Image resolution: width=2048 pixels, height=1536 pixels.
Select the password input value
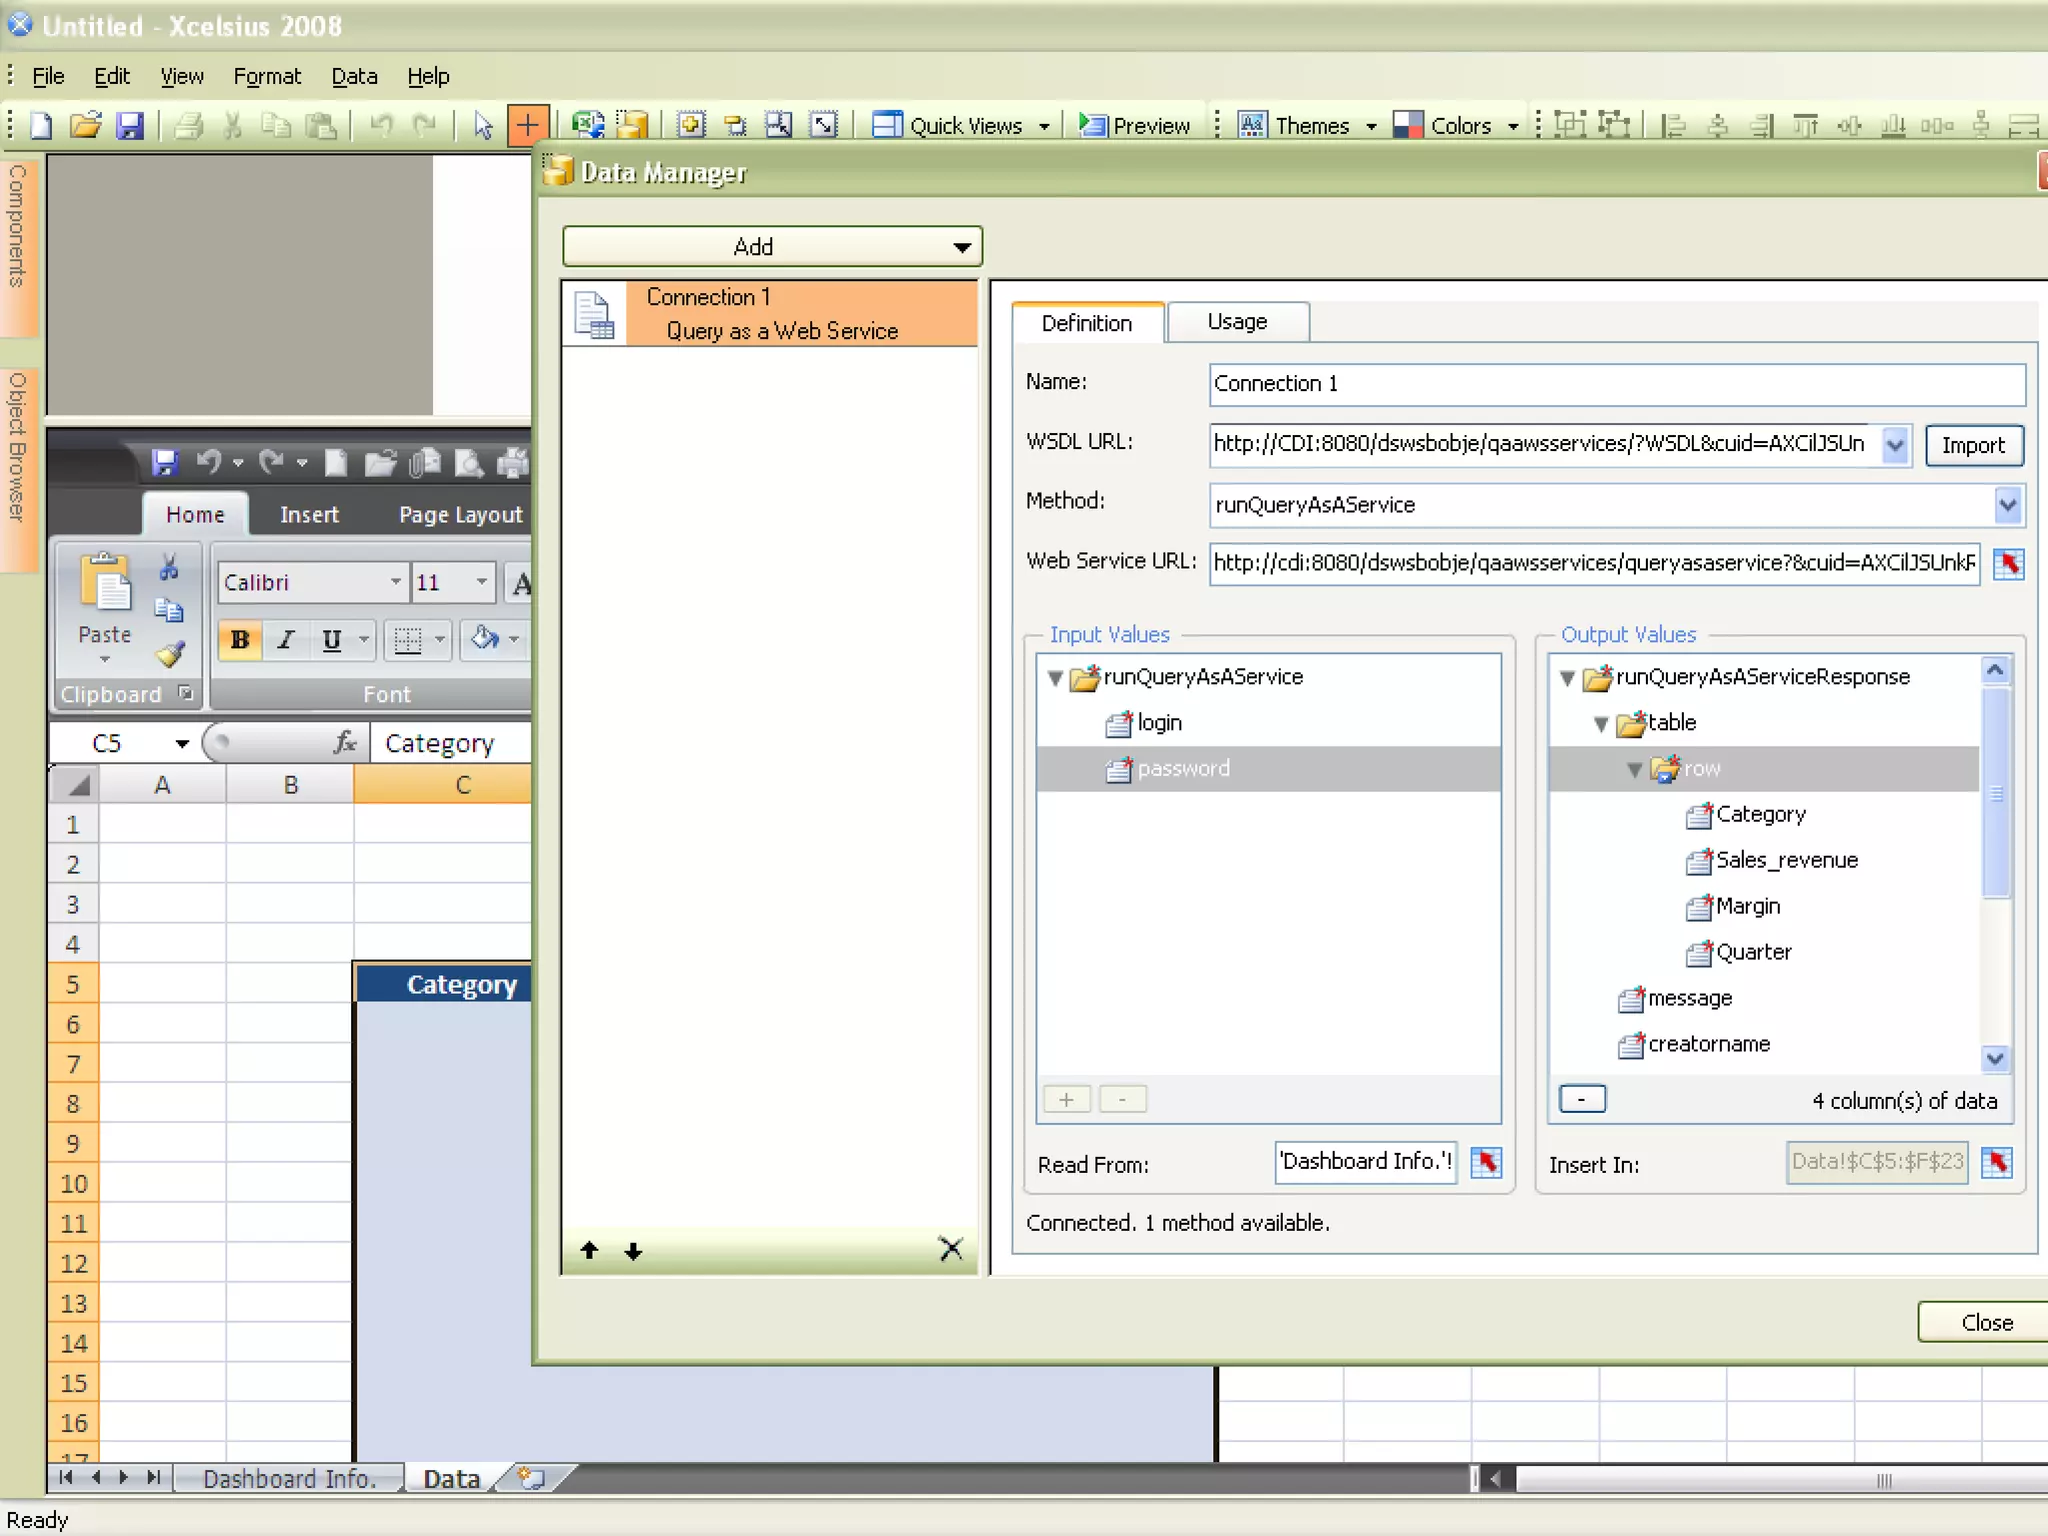(x=1268, y=769)
